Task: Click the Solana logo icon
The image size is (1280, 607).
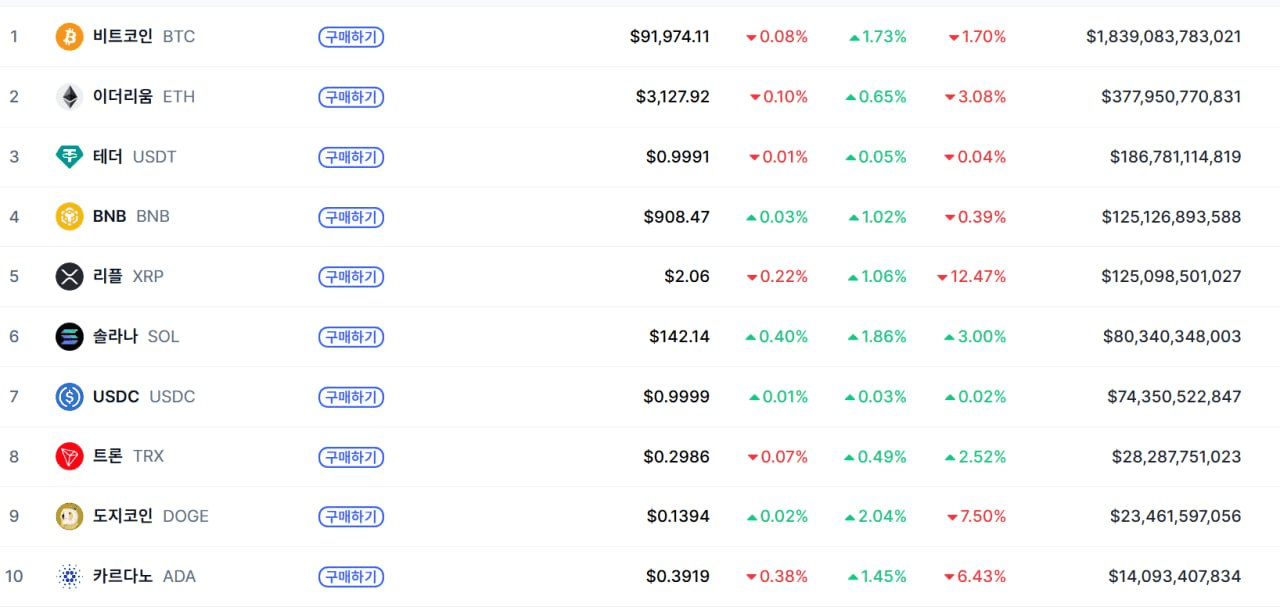Action: [x=69, y=337]
